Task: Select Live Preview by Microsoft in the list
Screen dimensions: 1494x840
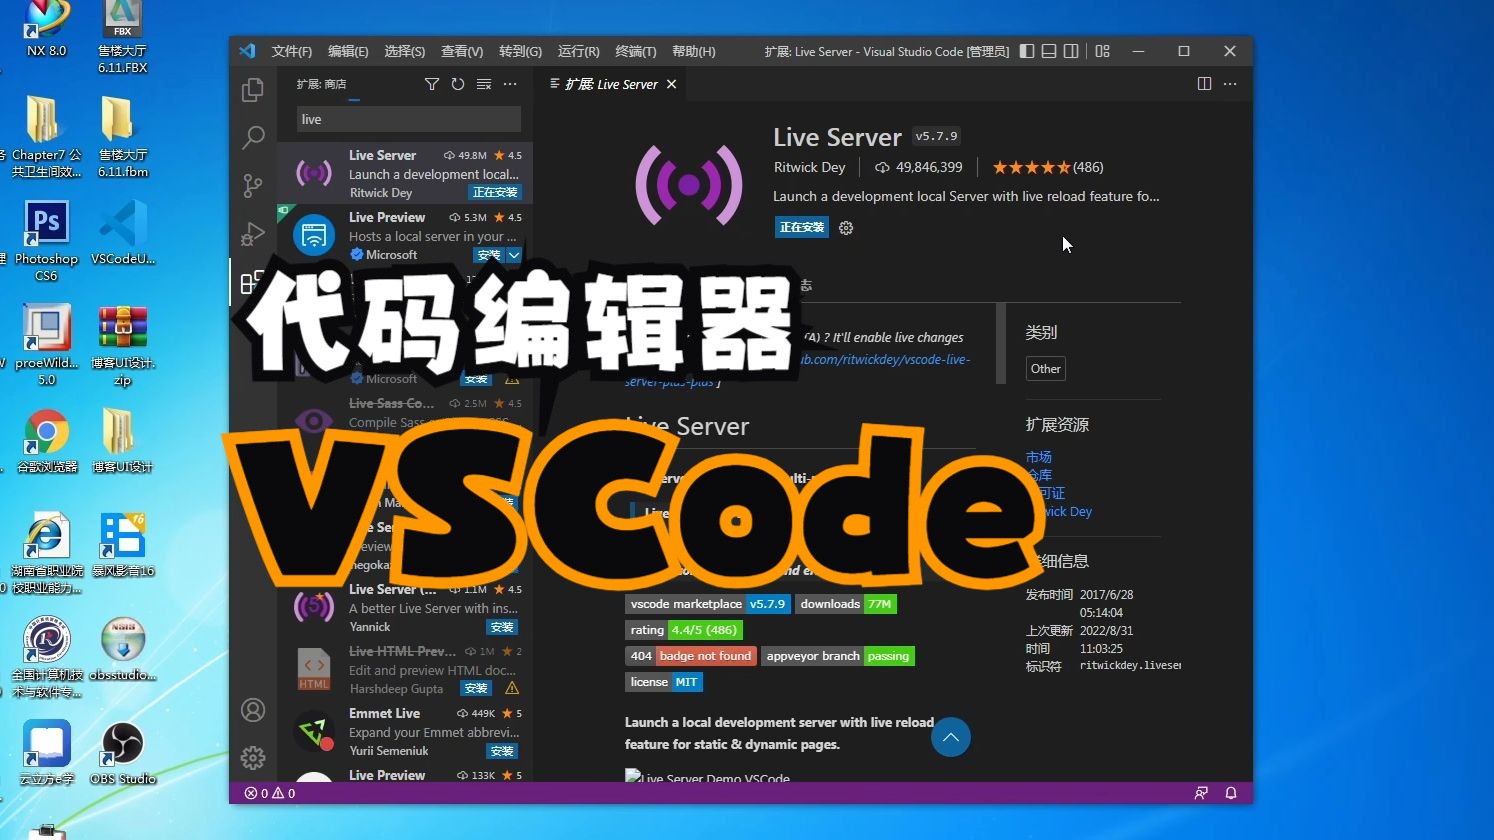Action: point(405,235)
